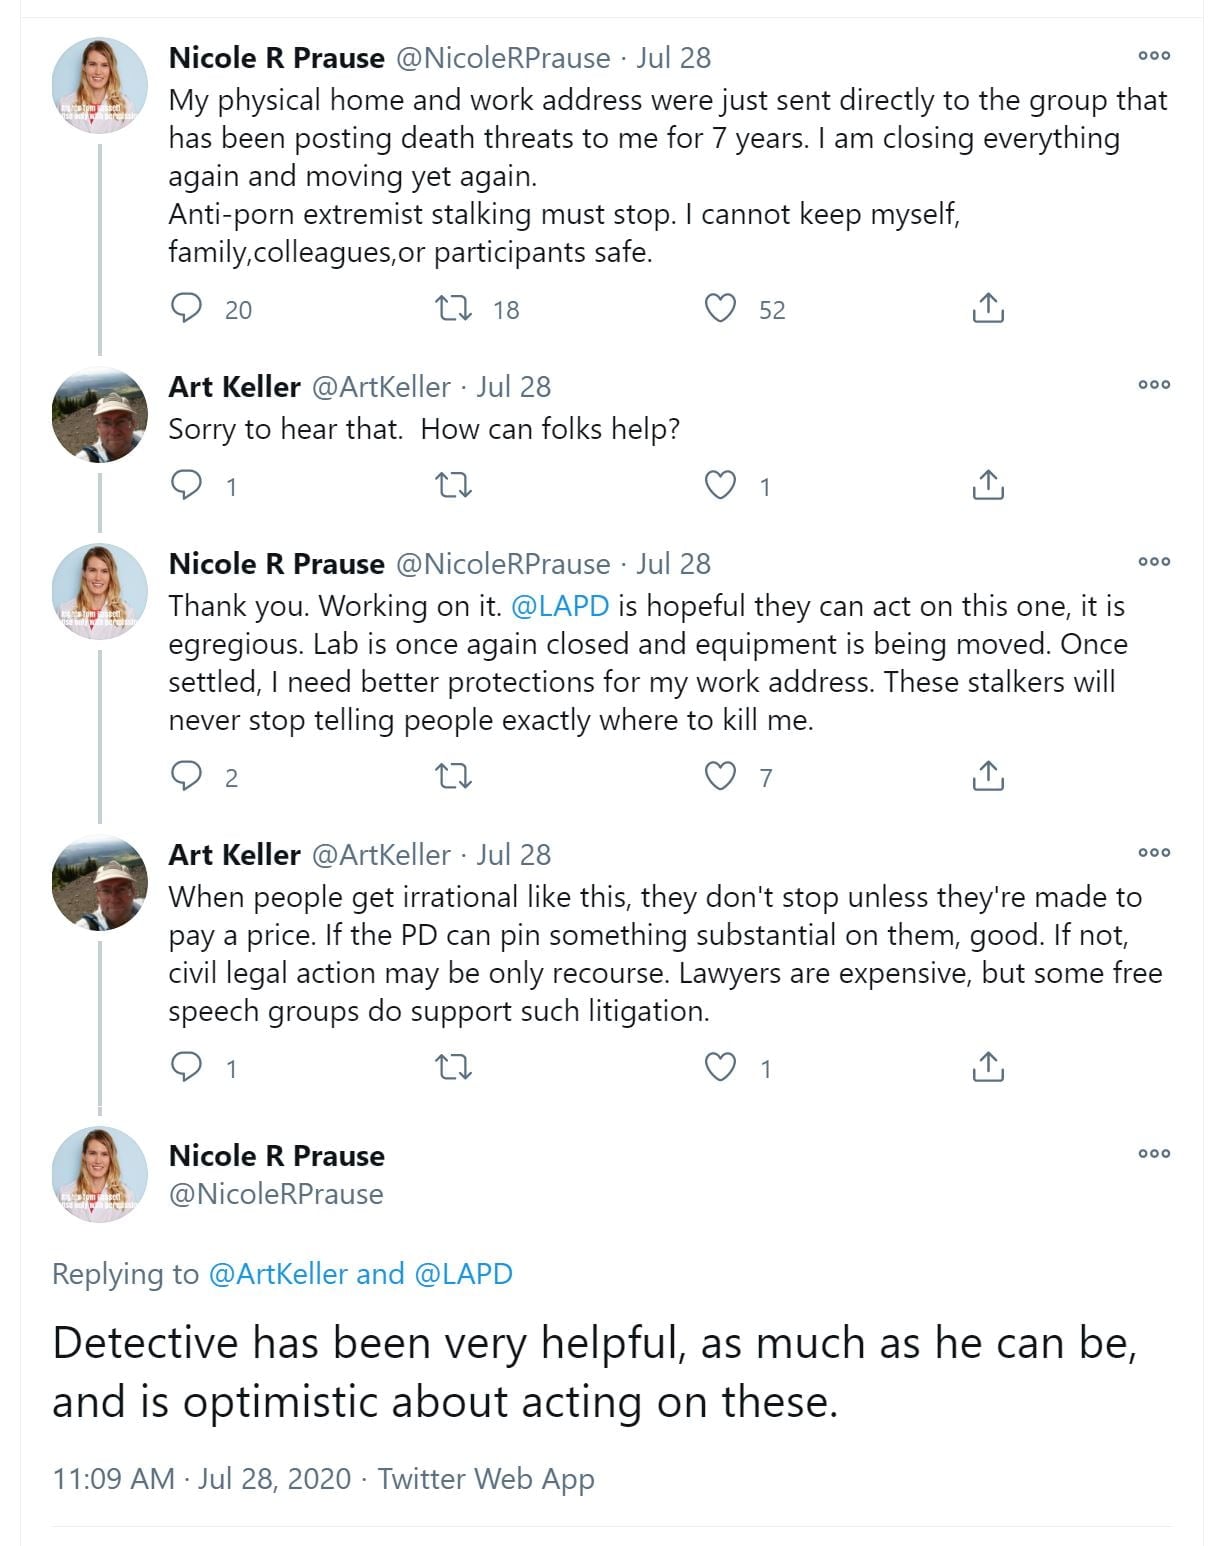Retweet the tweet mentioning free speech groups

(x=454, y=1067)
